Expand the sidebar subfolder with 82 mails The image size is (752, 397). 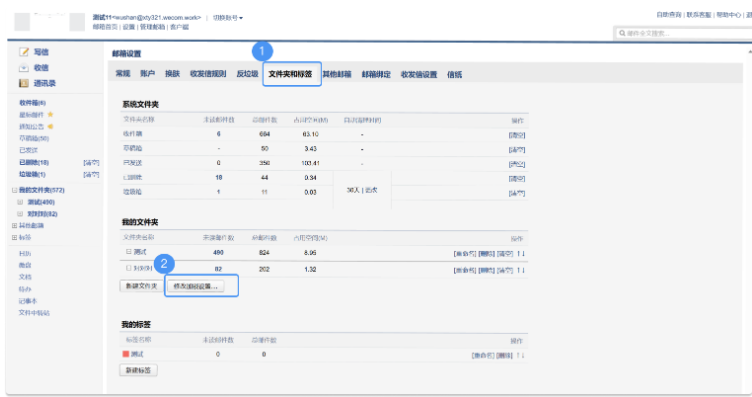coord(20,214)
